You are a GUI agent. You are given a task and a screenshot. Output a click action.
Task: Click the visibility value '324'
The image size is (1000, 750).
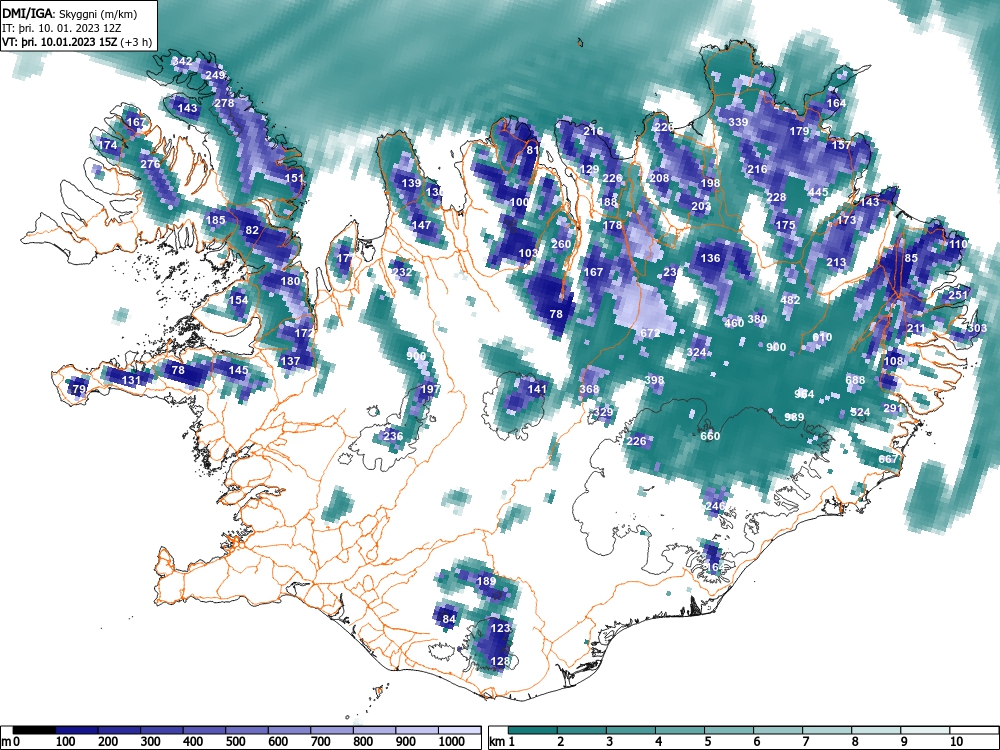[696, 352]
